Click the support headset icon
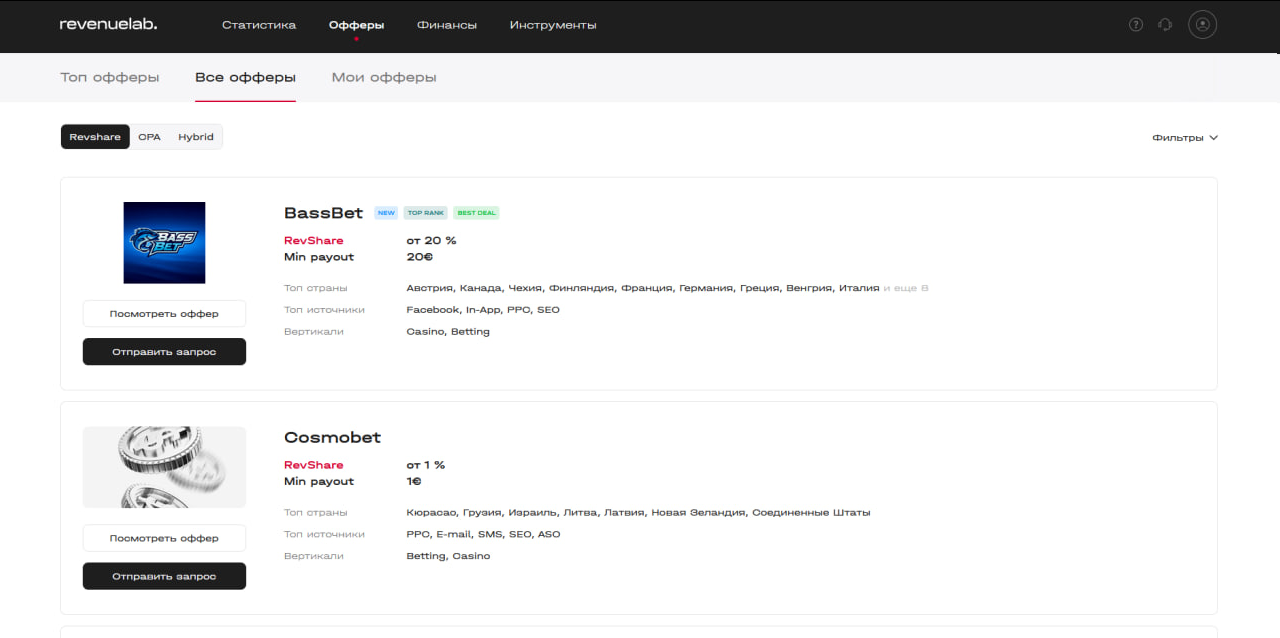 tap(1164, 25)
